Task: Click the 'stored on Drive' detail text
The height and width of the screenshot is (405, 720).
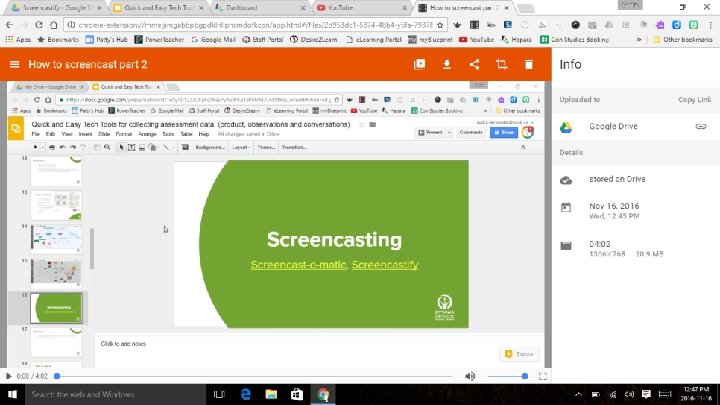Action: pos(617,179)
